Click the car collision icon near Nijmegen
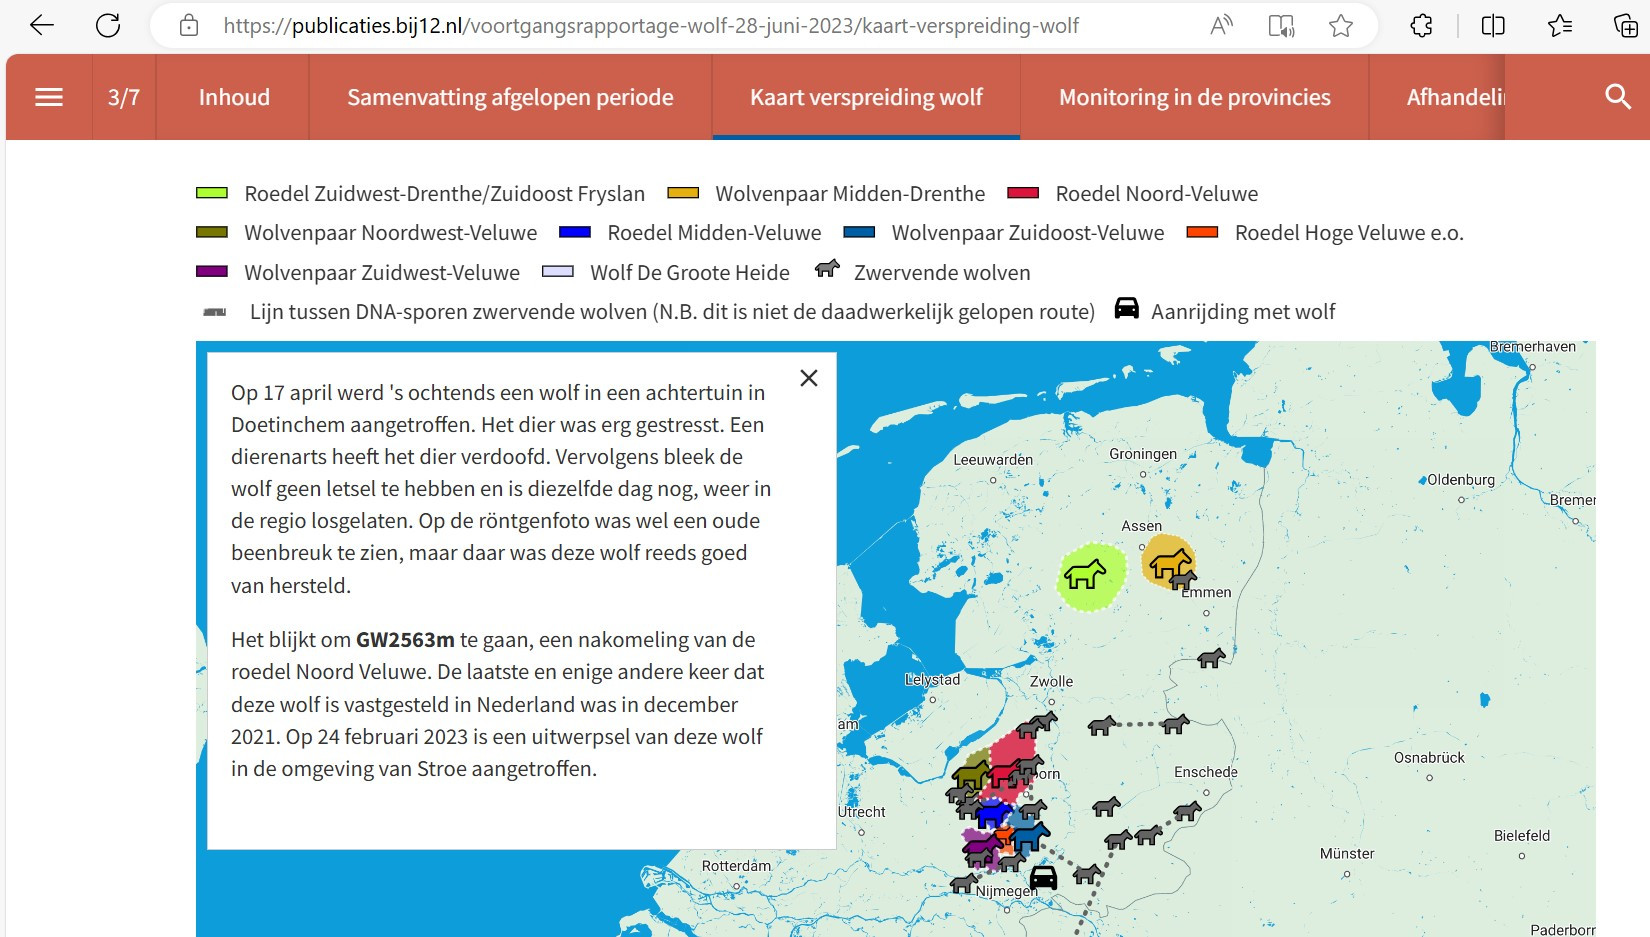1650x937 pixels. [1043, 878]
